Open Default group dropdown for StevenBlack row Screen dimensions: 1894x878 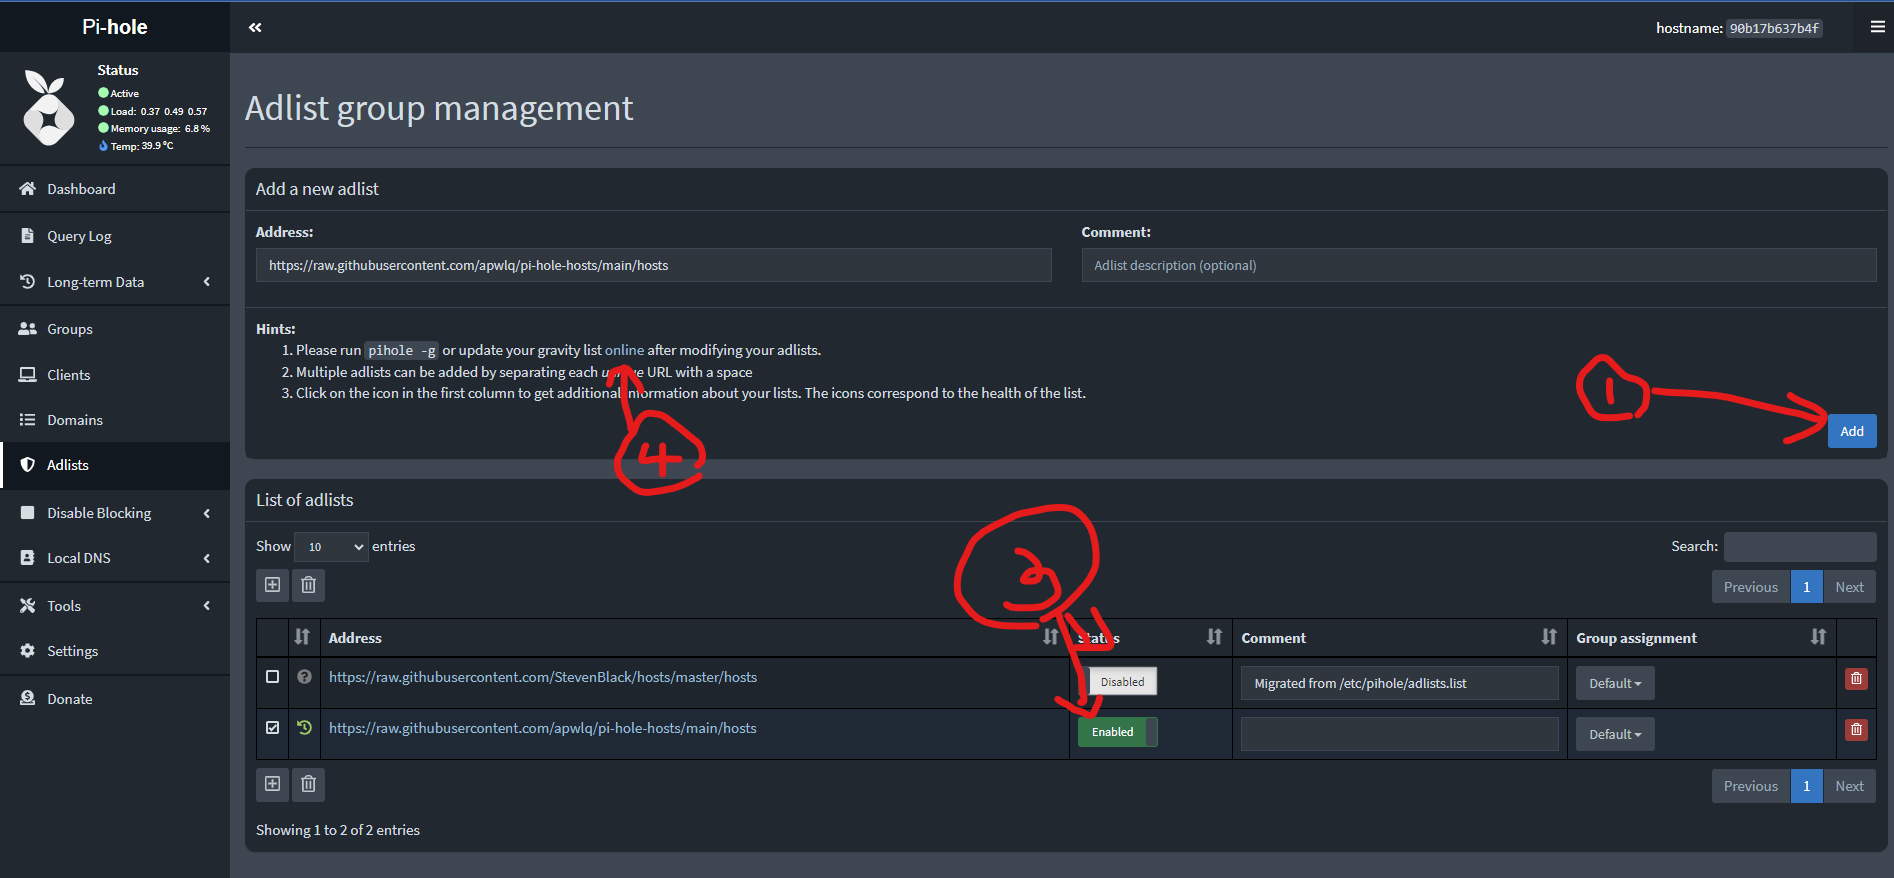click(x=1615, y=683)
